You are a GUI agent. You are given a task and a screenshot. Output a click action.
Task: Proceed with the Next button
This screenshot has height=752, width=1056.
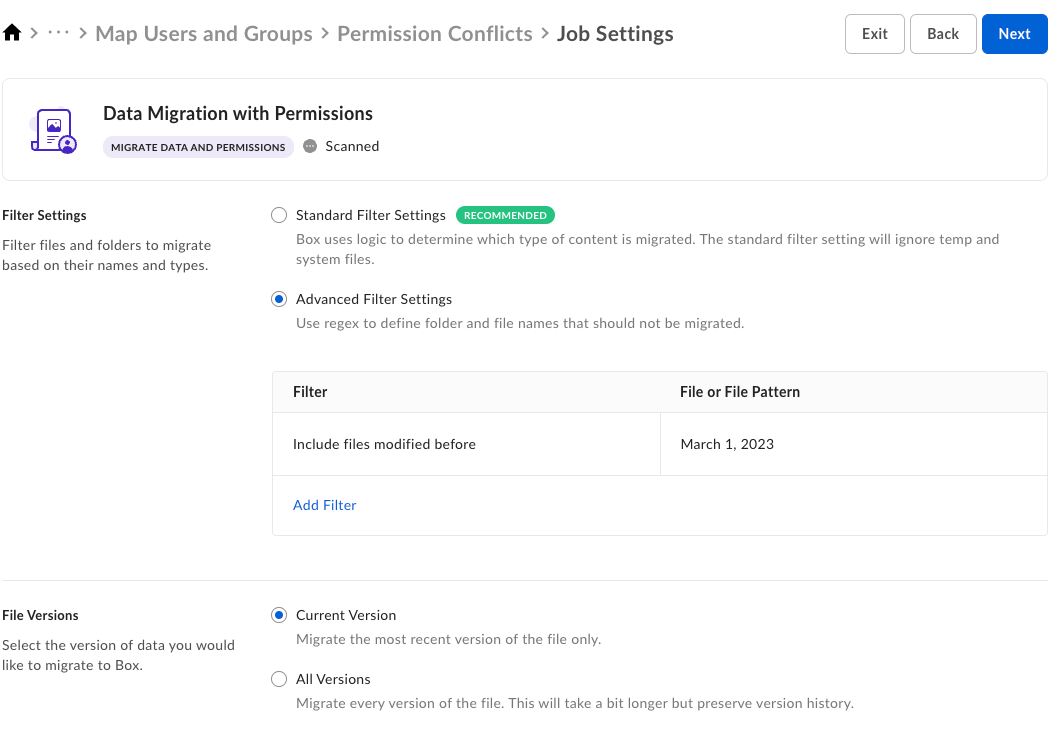click(x=1014, y=34)
